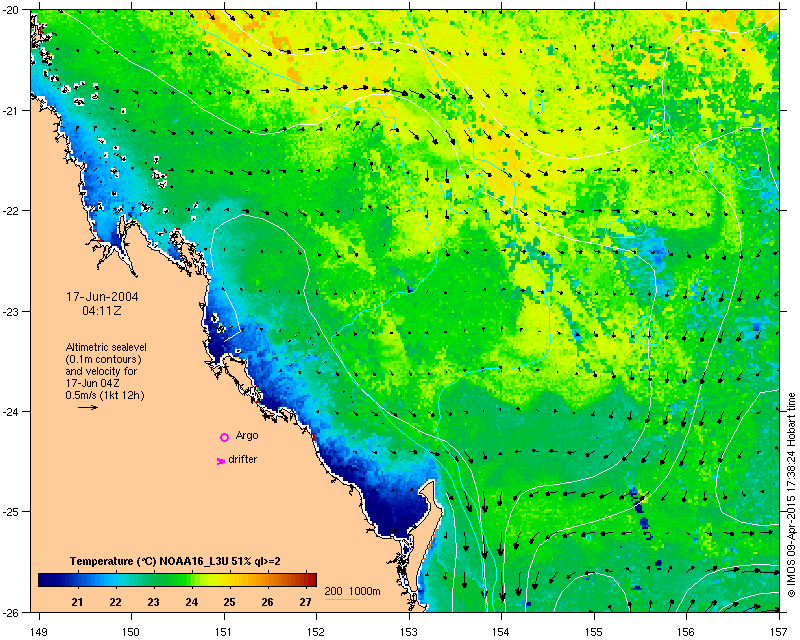Click the '27' colorbar tick label
Image resolution: width=800 pixels, height=640 pixels.
(305, 602)
